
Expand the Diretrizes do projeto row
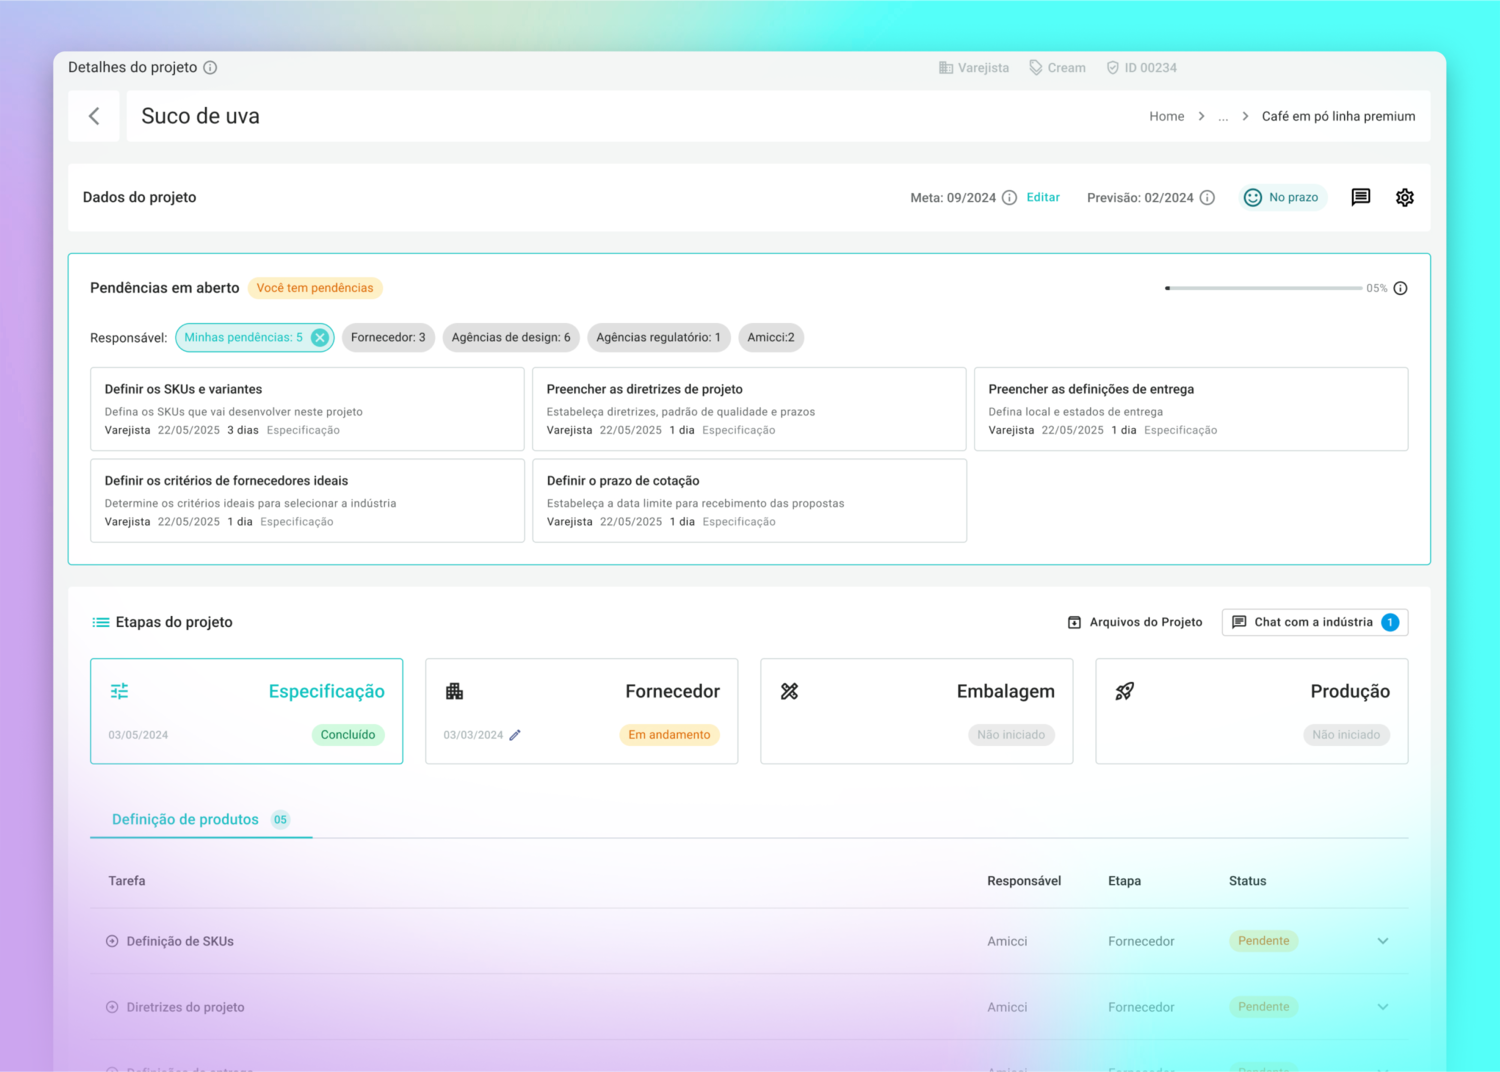(1382, 1007)
